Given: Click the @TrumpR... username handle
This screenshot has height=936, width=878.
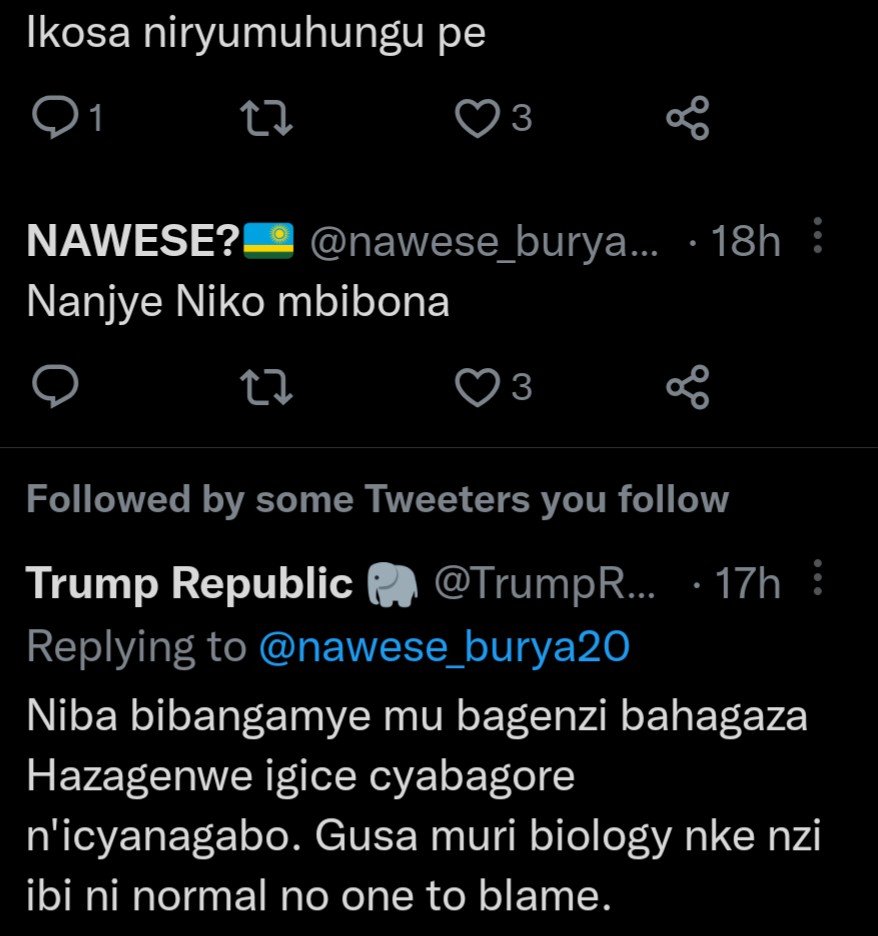Looking at the screenshot, I should (544, 584).
